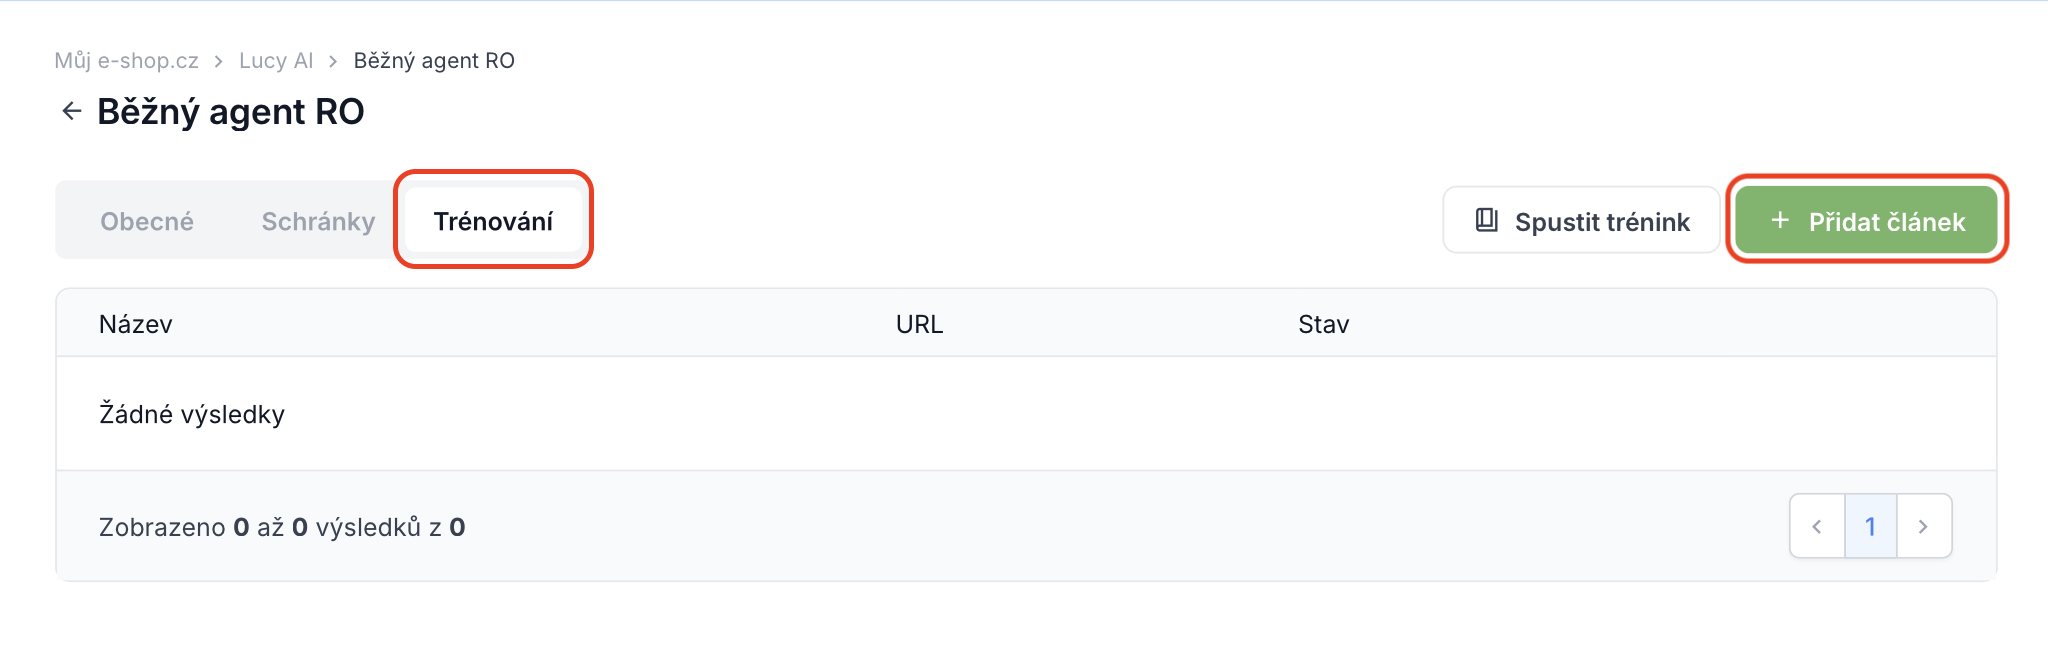Screen dimensions: 2048x650
Task: Click the breadcrumb chevron after Můj e-shop.cz
Action: pyautogui.click(x=218, y=61)
